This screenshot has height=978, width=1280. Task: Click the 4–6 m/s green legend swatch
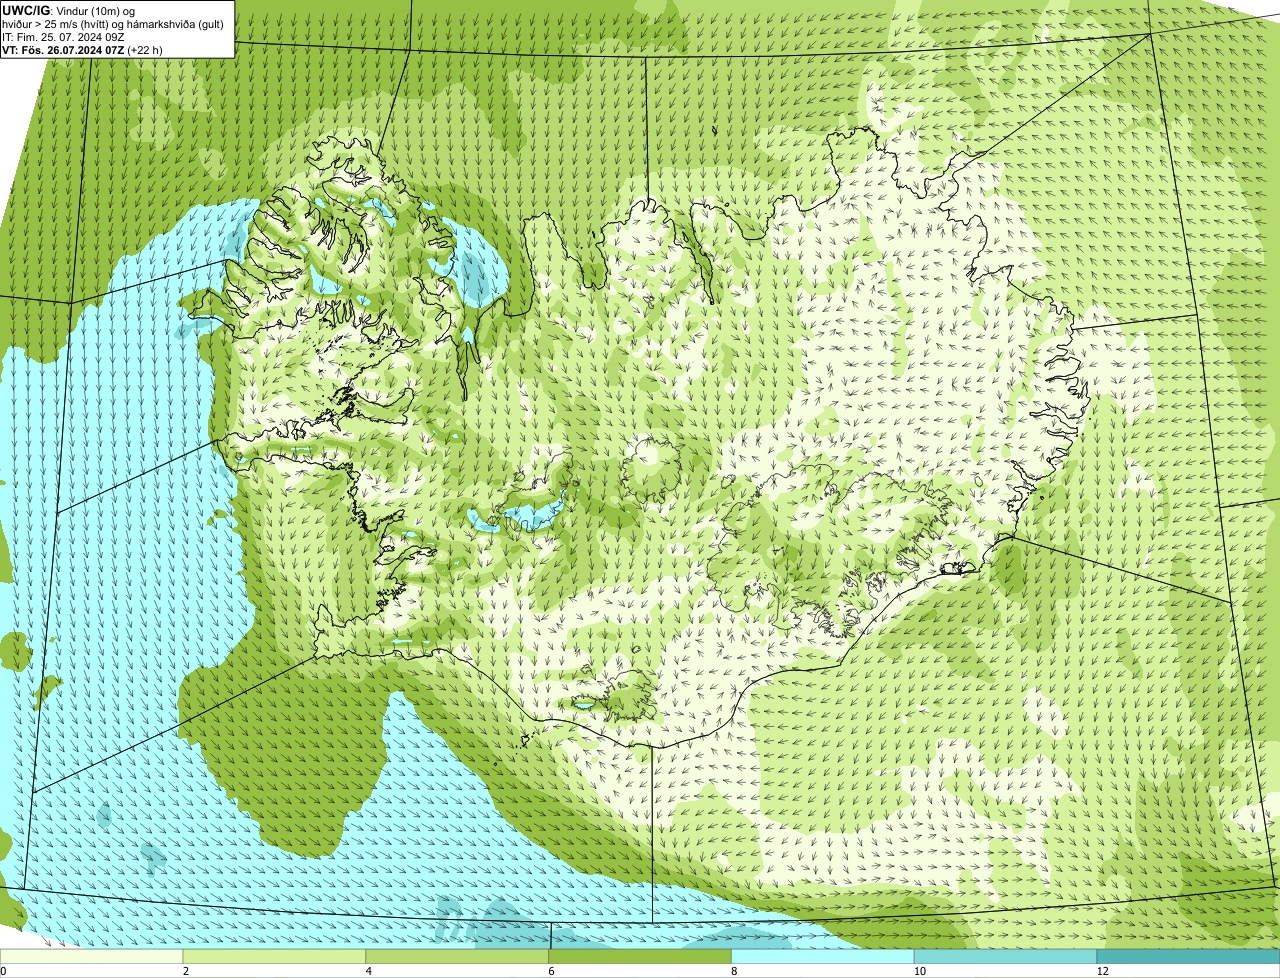(458, 956)
